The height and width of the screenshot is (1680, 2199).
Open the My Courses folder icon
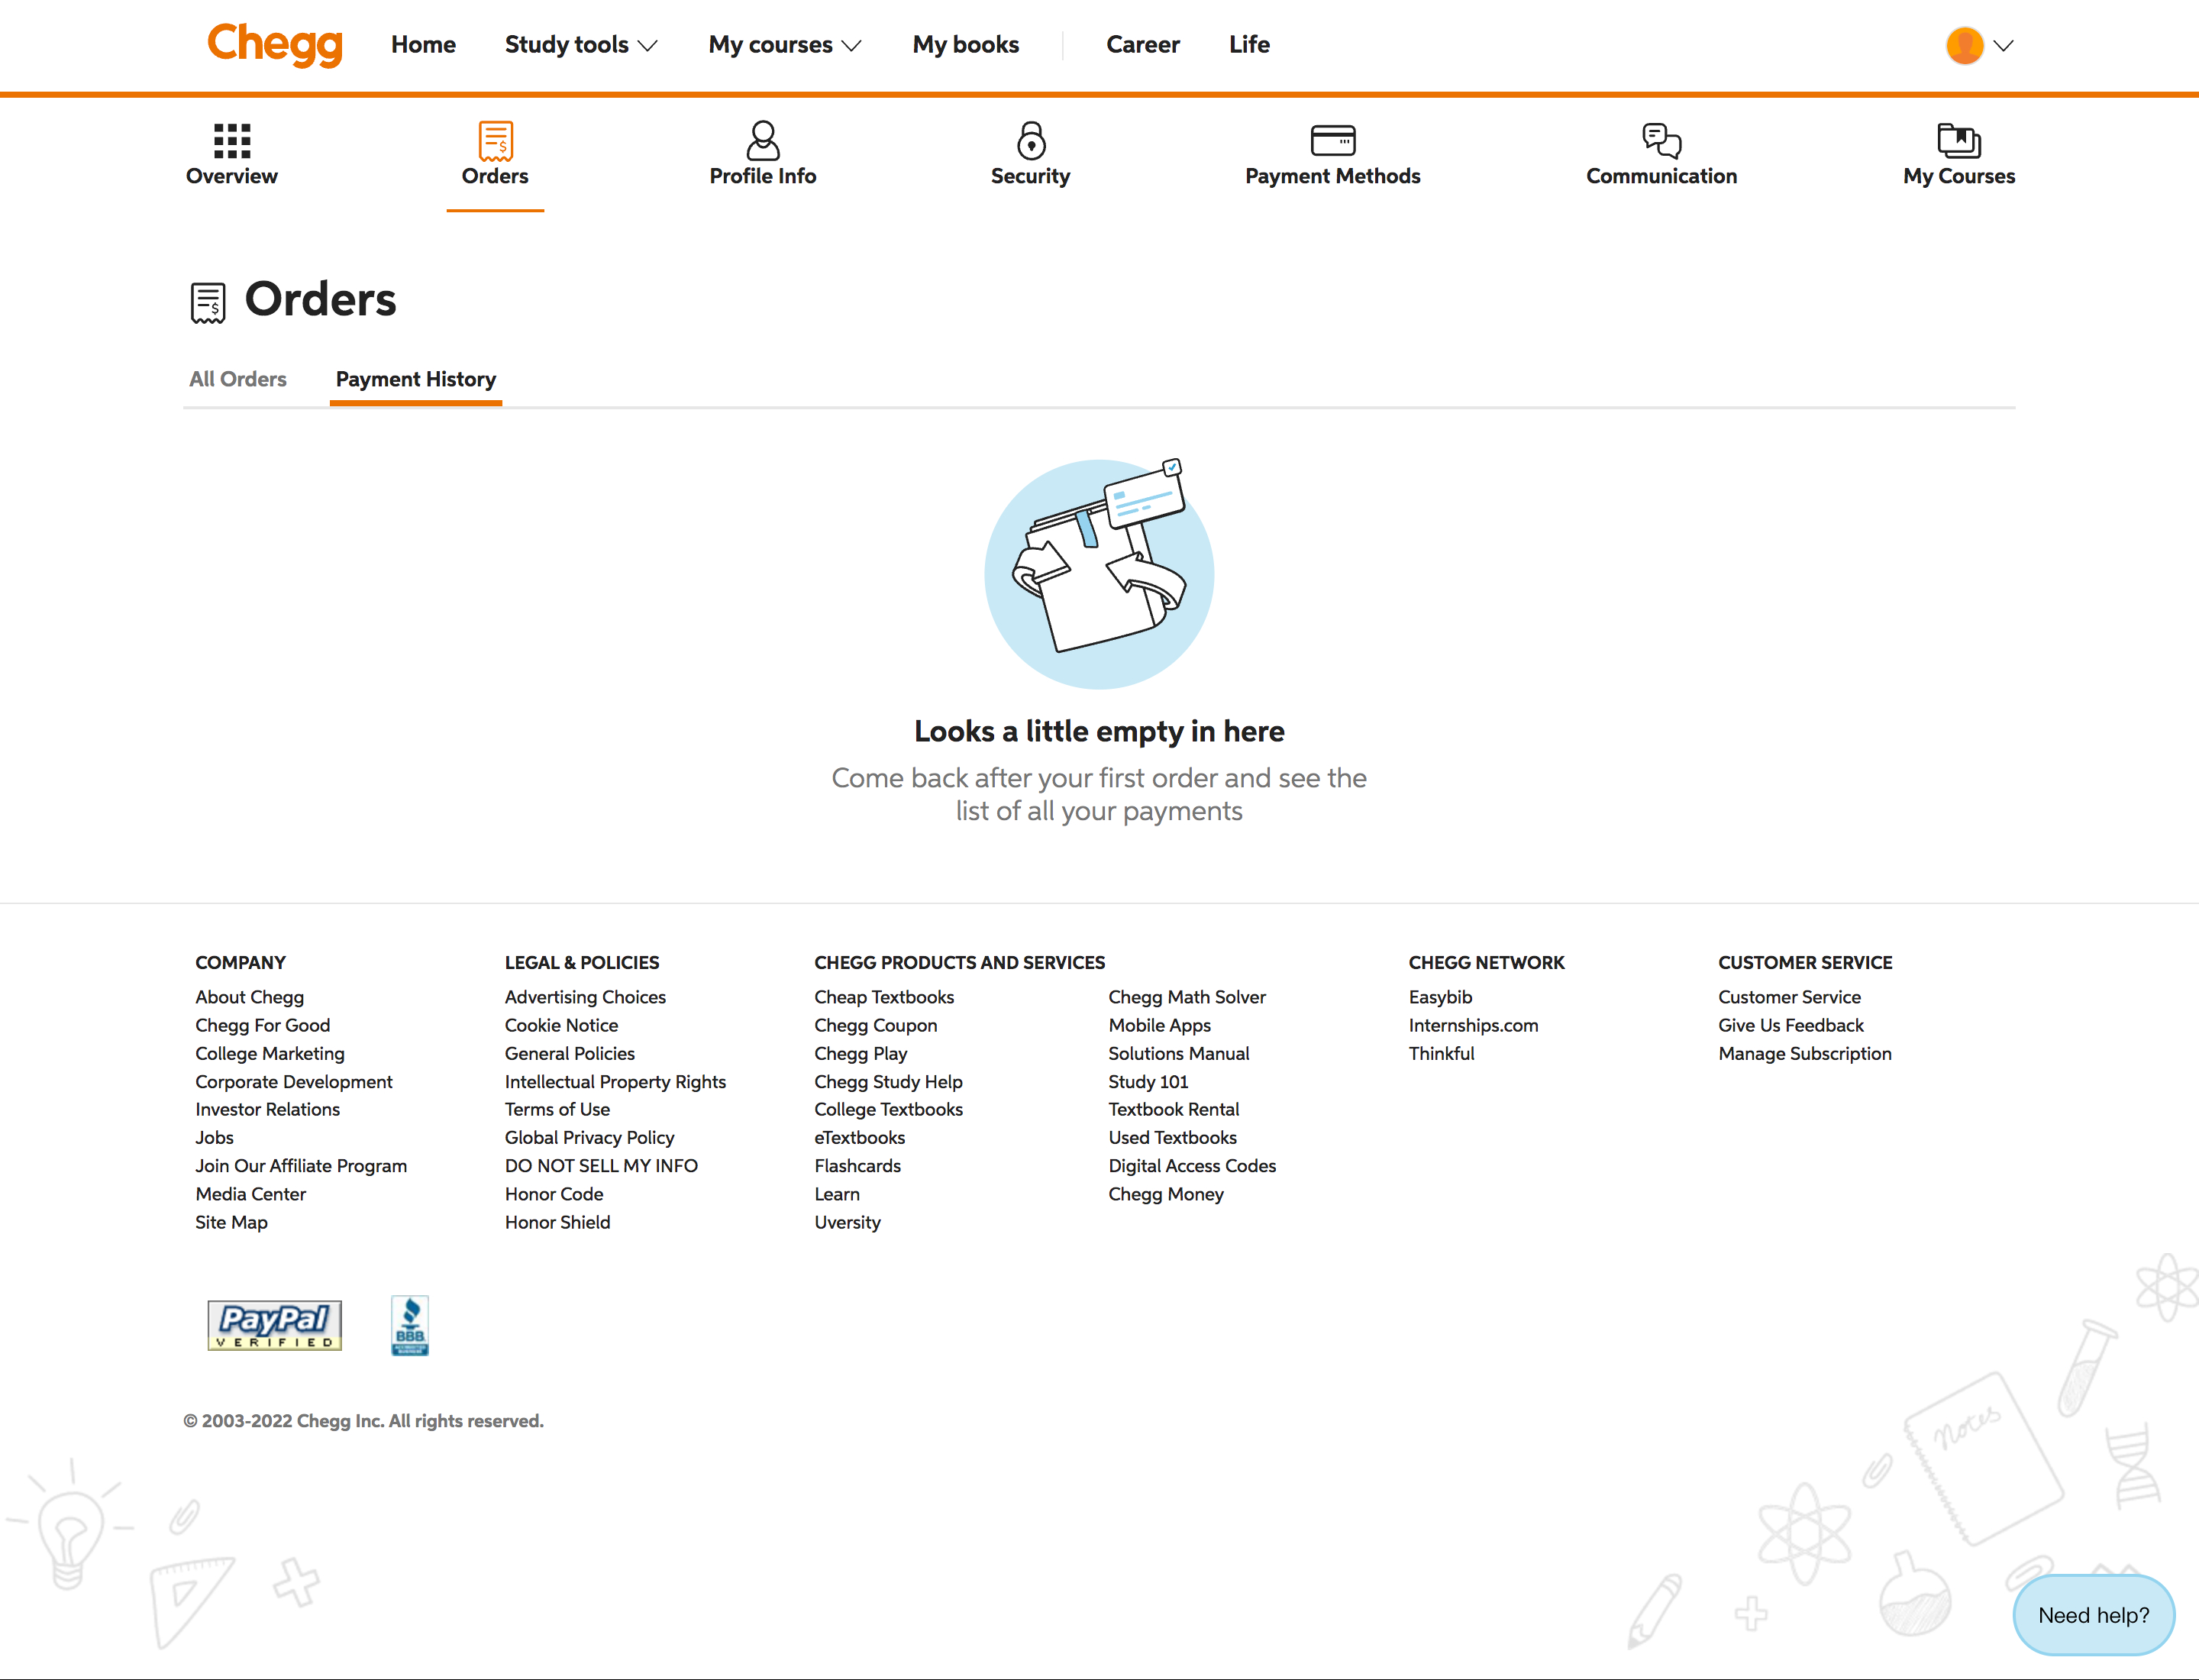1959,141
